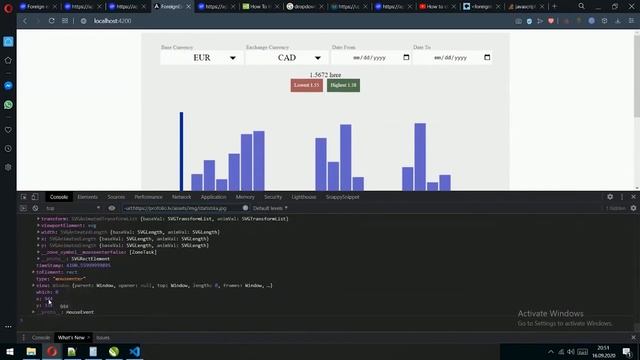Image resolution: width=640 pixels, height=360 pixels.
Task: Open the Opera menu logo
Action: tap(8, 8)
